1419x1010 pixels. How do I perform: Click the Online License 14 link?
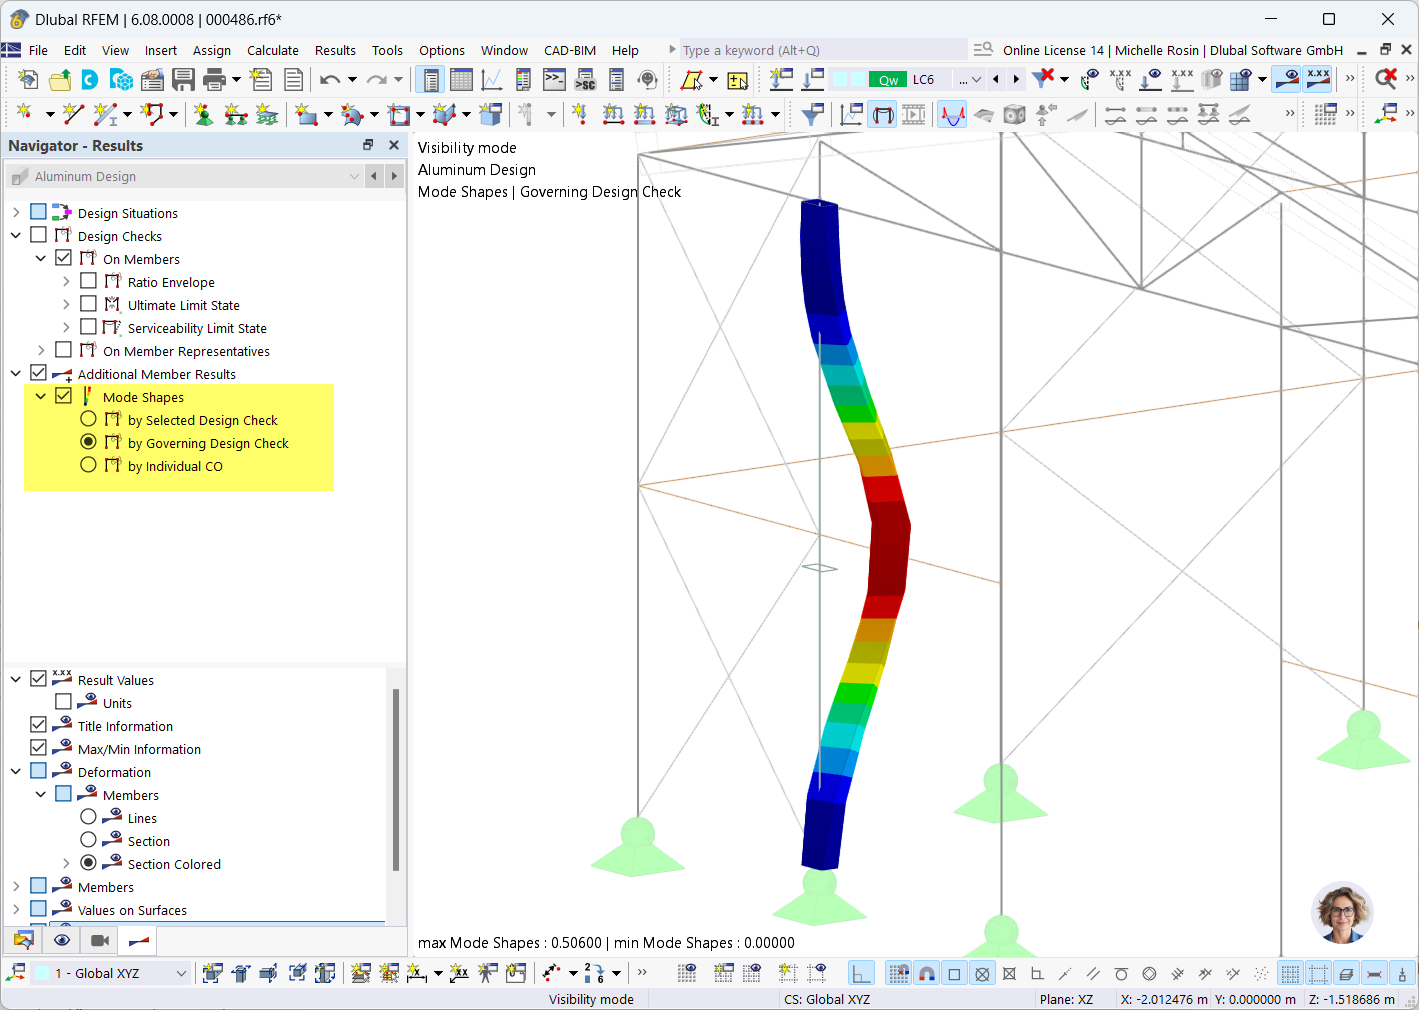point(1053,49)
